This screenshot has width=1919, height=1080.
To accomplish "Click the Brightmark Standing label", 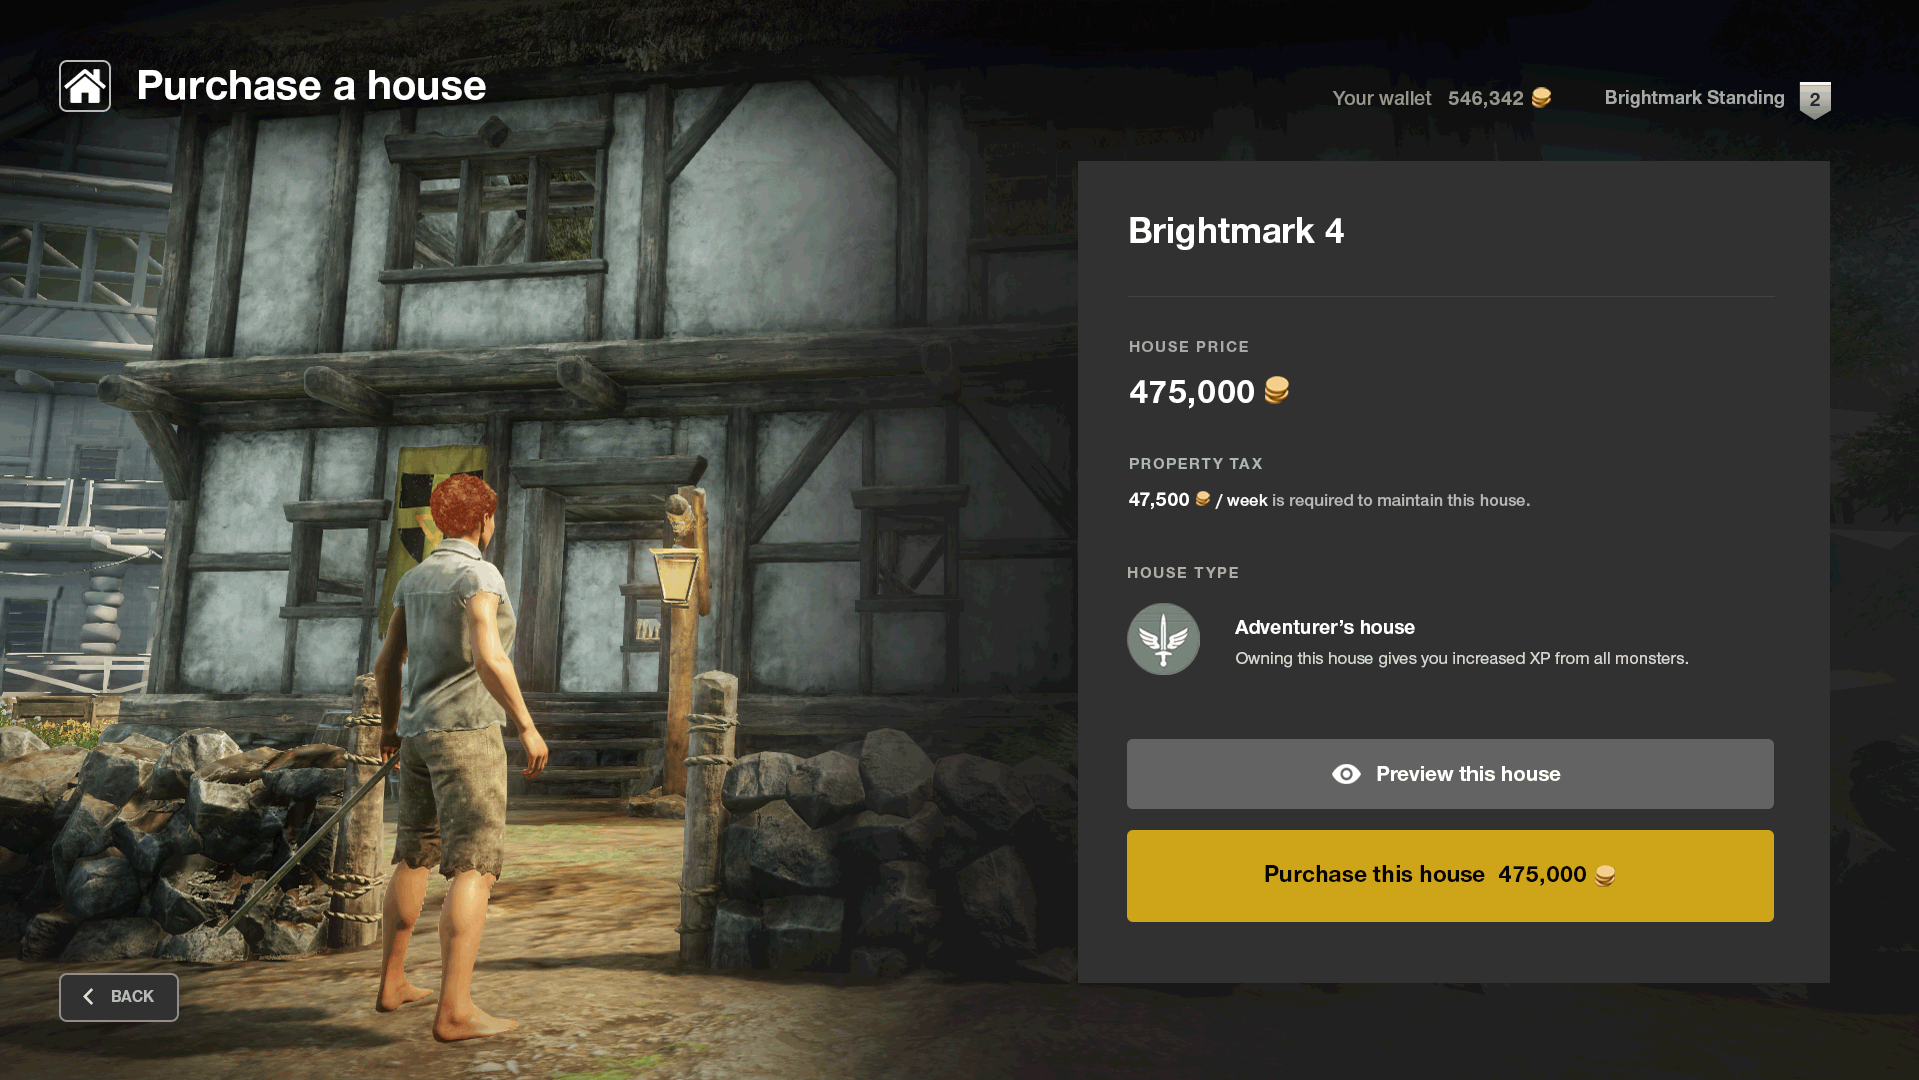I will pyautogui.click(x=1694, y=98).
